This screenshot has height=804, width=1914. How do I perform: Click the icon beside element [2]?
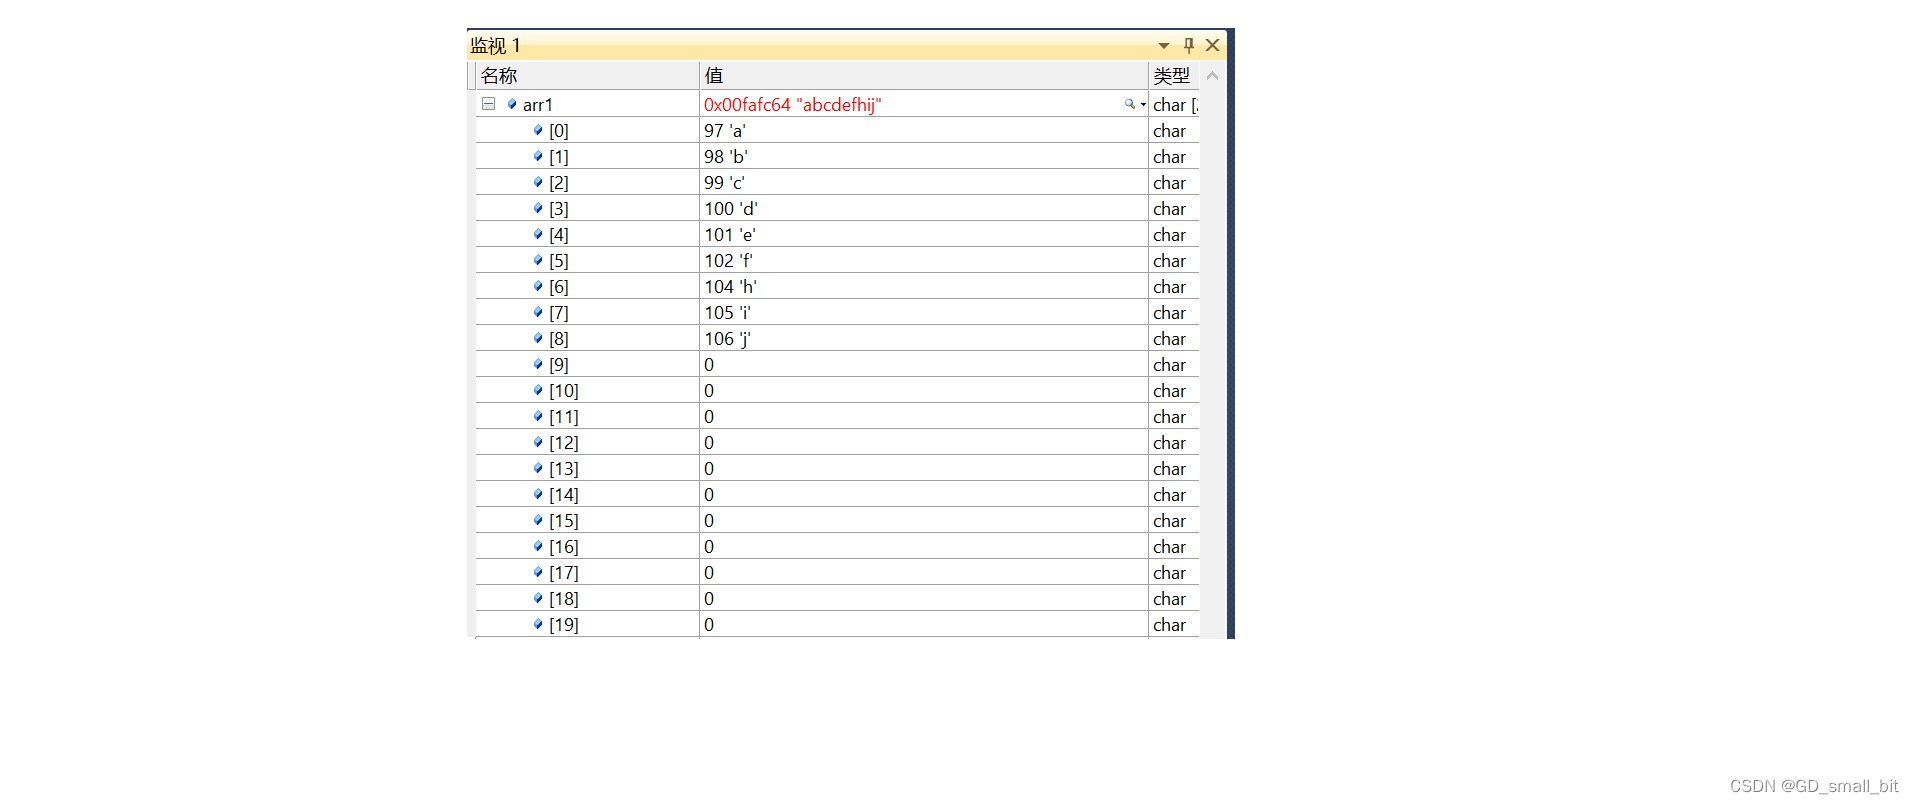click(x=538, y=182)
